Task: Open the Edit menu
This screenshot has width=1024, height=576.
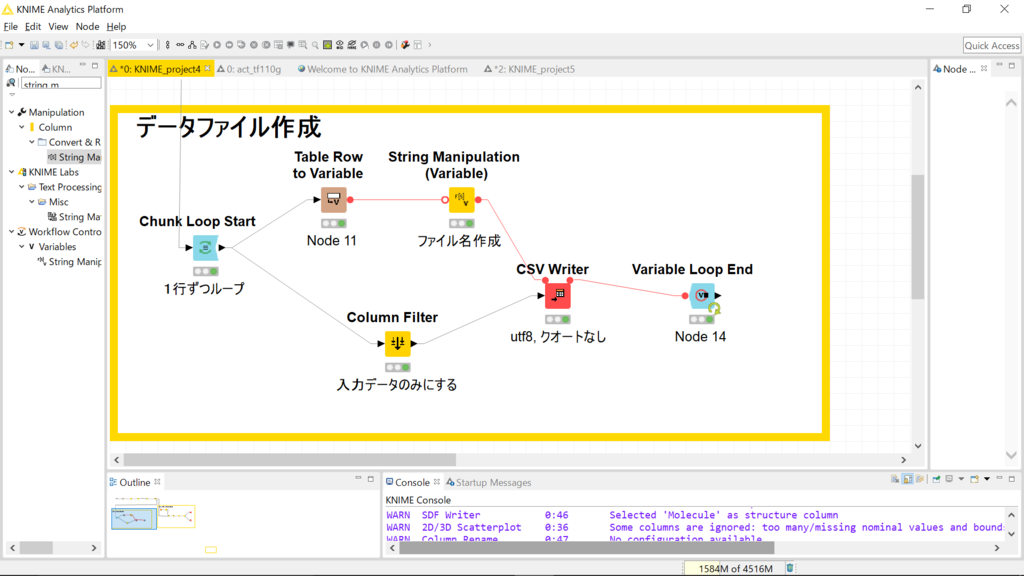Action: [x=33, y=27]
